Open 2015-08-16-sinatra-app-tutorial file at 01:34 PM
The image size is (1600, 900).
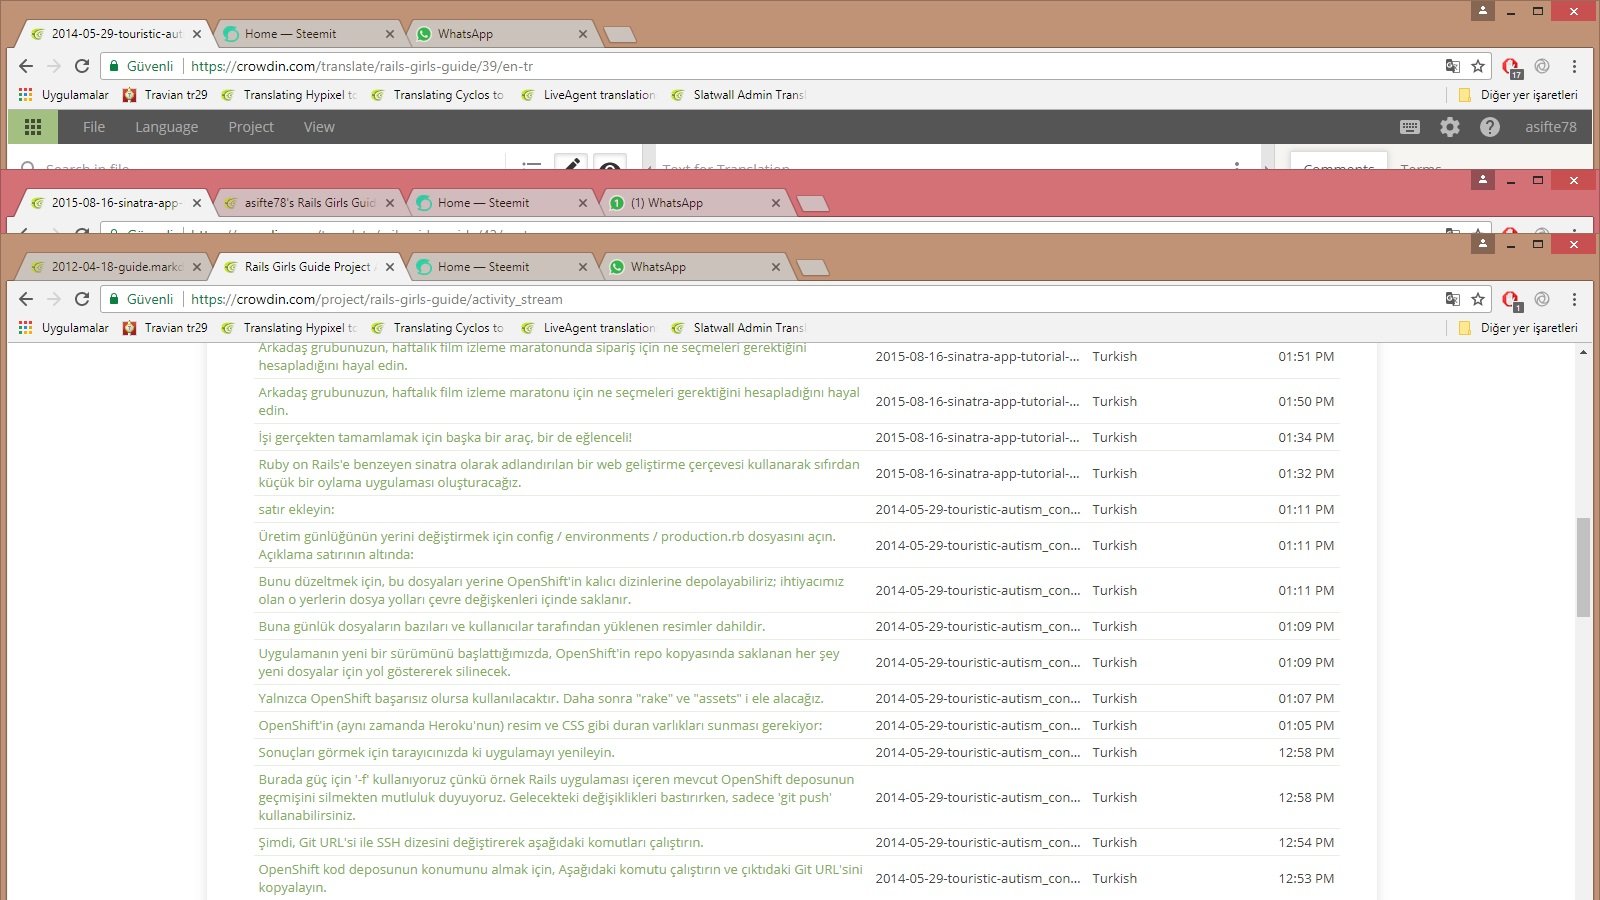[977, 438]
